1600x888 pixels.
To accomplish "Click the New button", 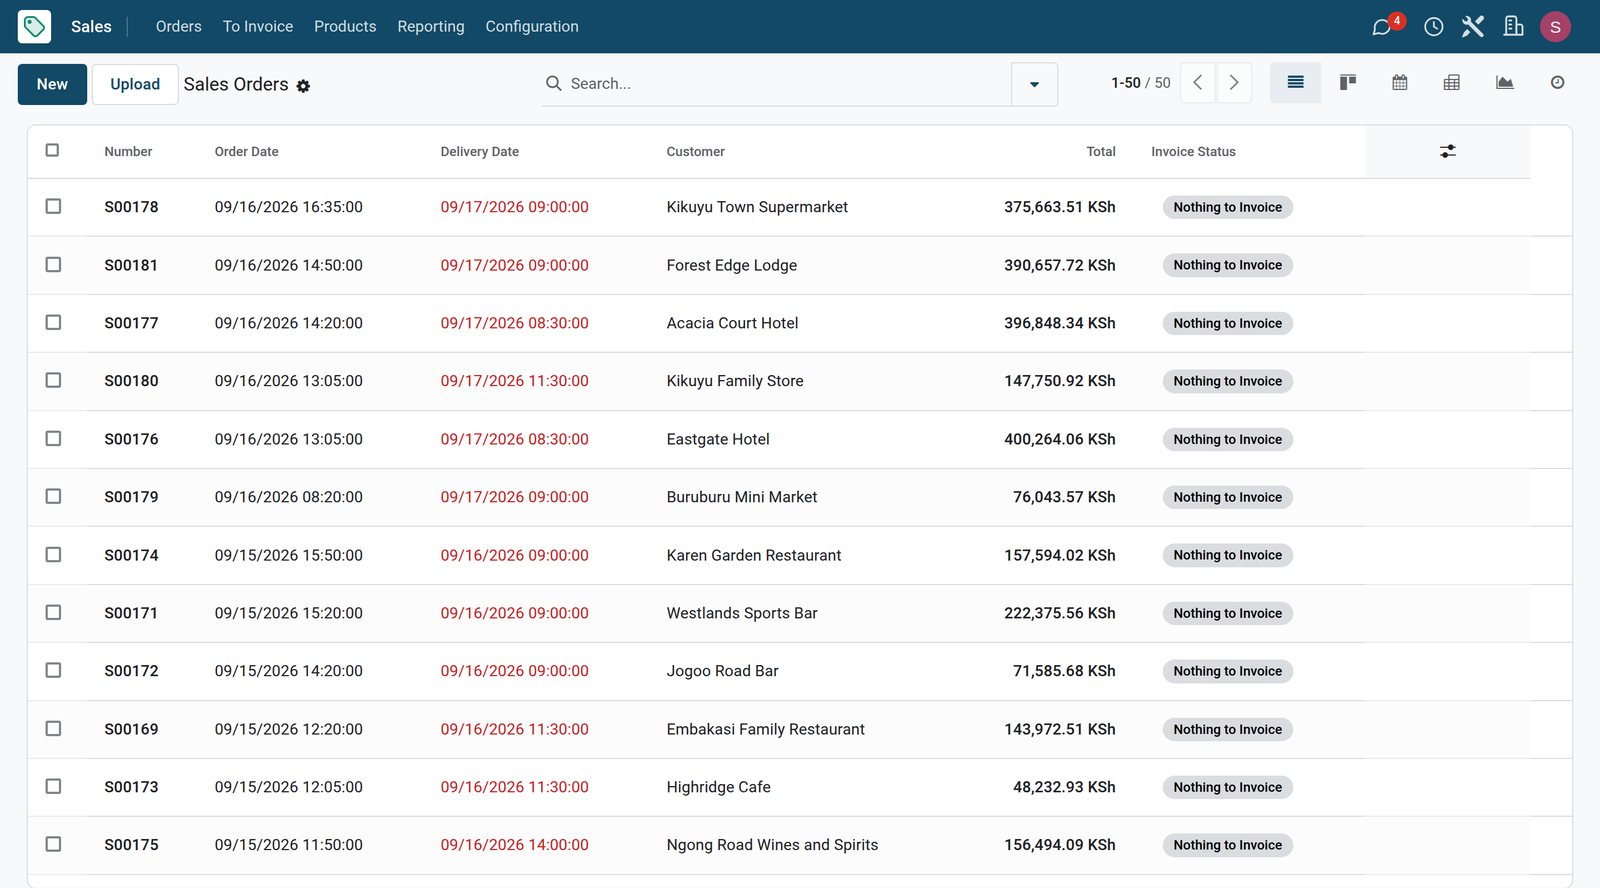I will (x=52, y=84).
